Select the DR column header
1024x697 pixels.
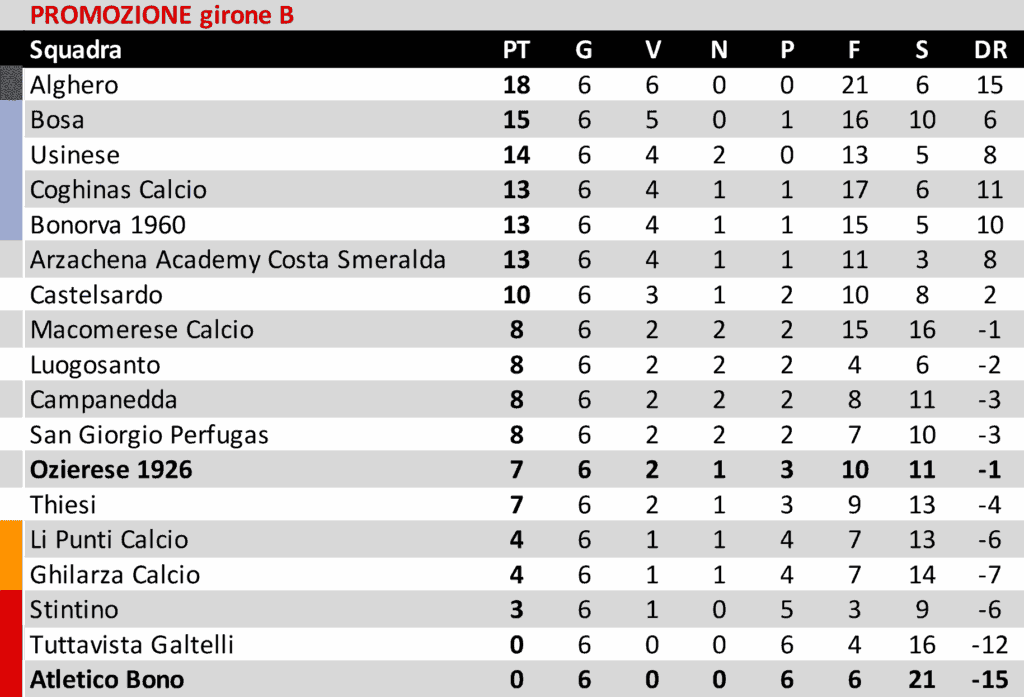point(989,50)
